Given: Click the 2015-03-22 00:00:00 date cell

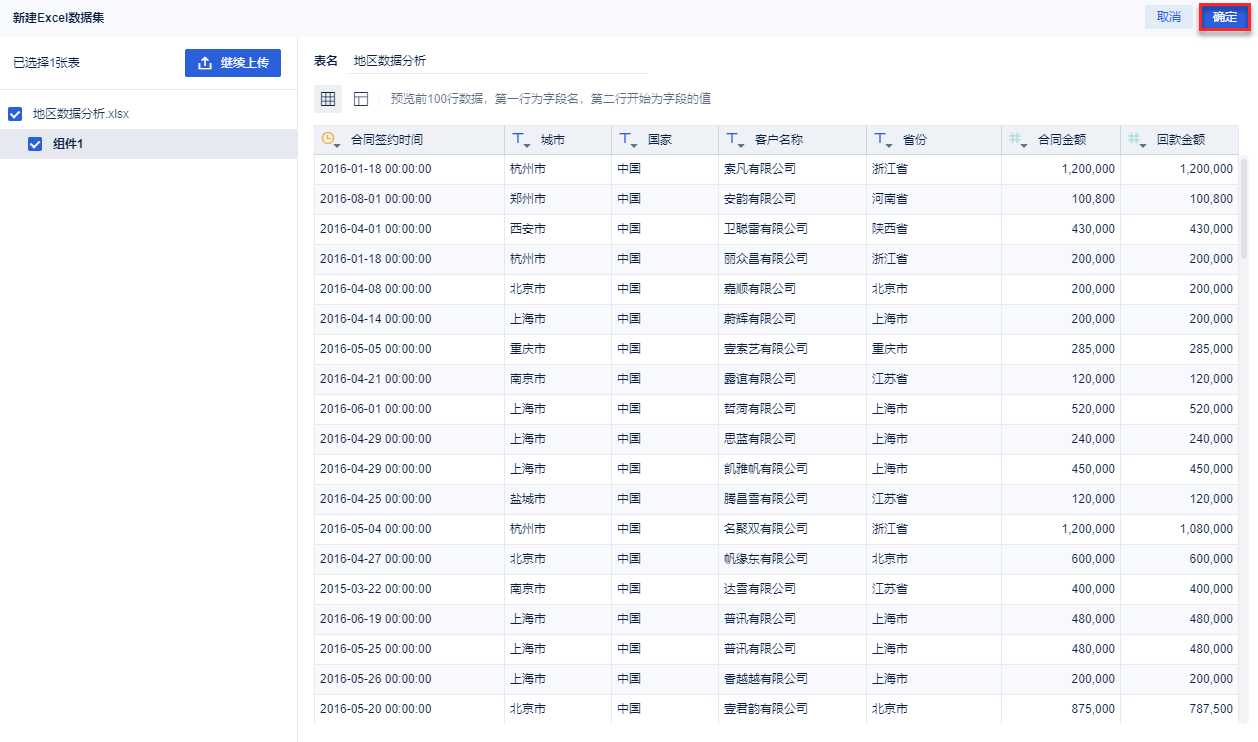Looking at the screenshot, I should (x=409, y=589).
